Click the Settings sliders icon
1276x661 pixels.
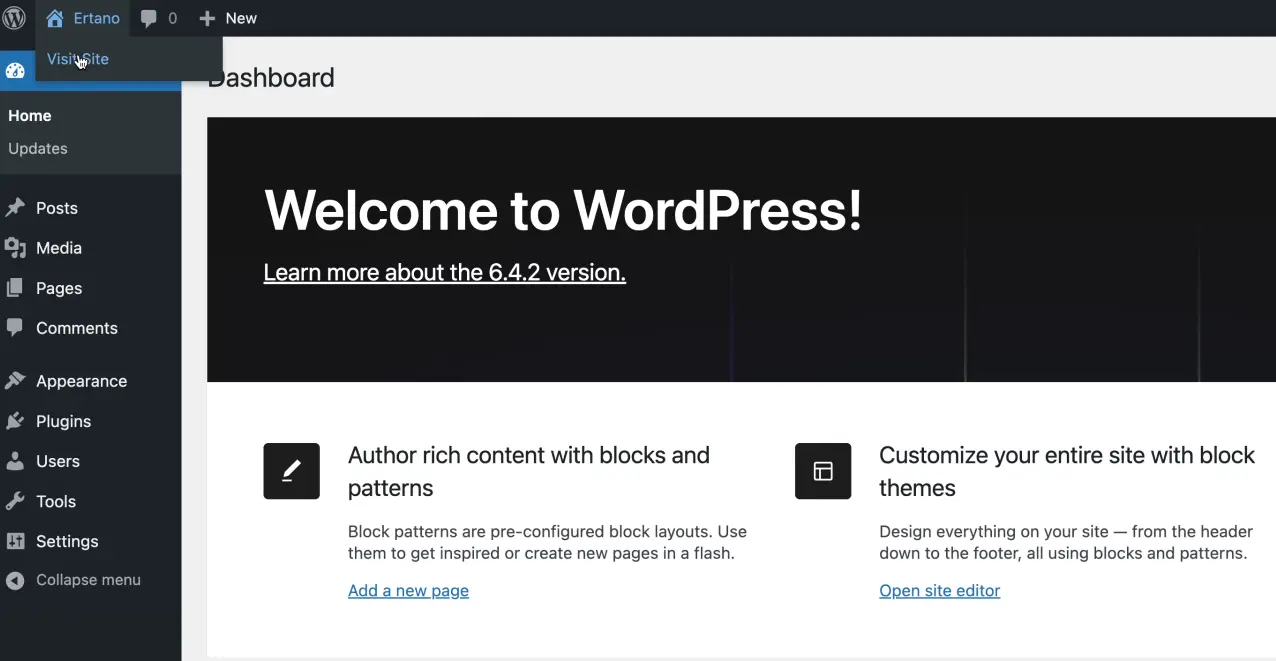point(15,541)
